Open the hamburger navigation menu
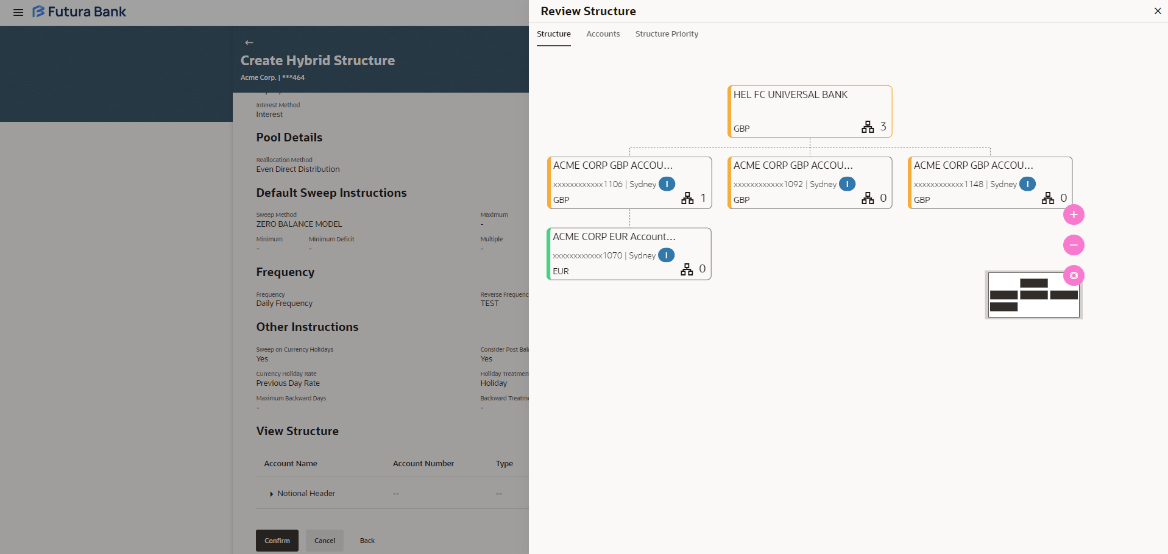This screenshot has width=1168, height=554. pos(17,12)
